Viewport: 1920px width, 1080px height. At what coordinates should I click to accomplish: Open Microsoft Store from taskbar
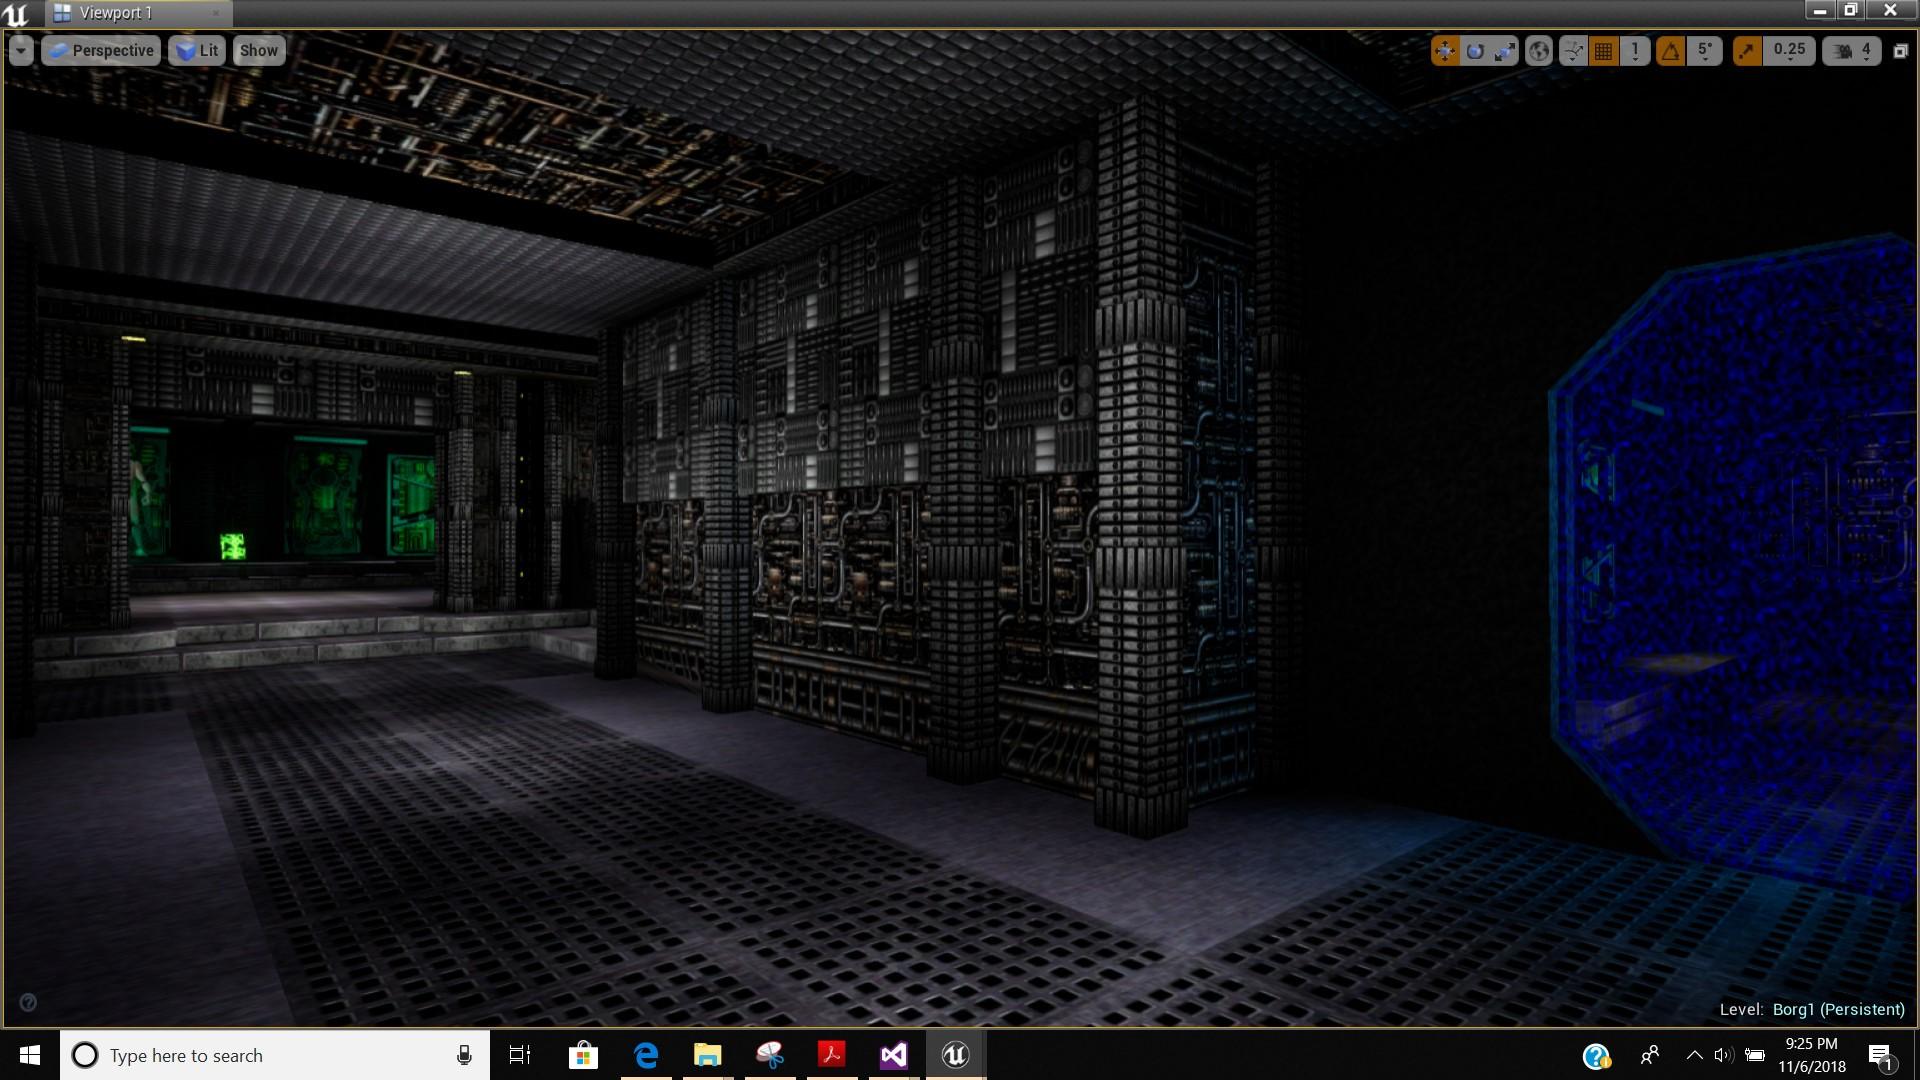click(583, 1055)
